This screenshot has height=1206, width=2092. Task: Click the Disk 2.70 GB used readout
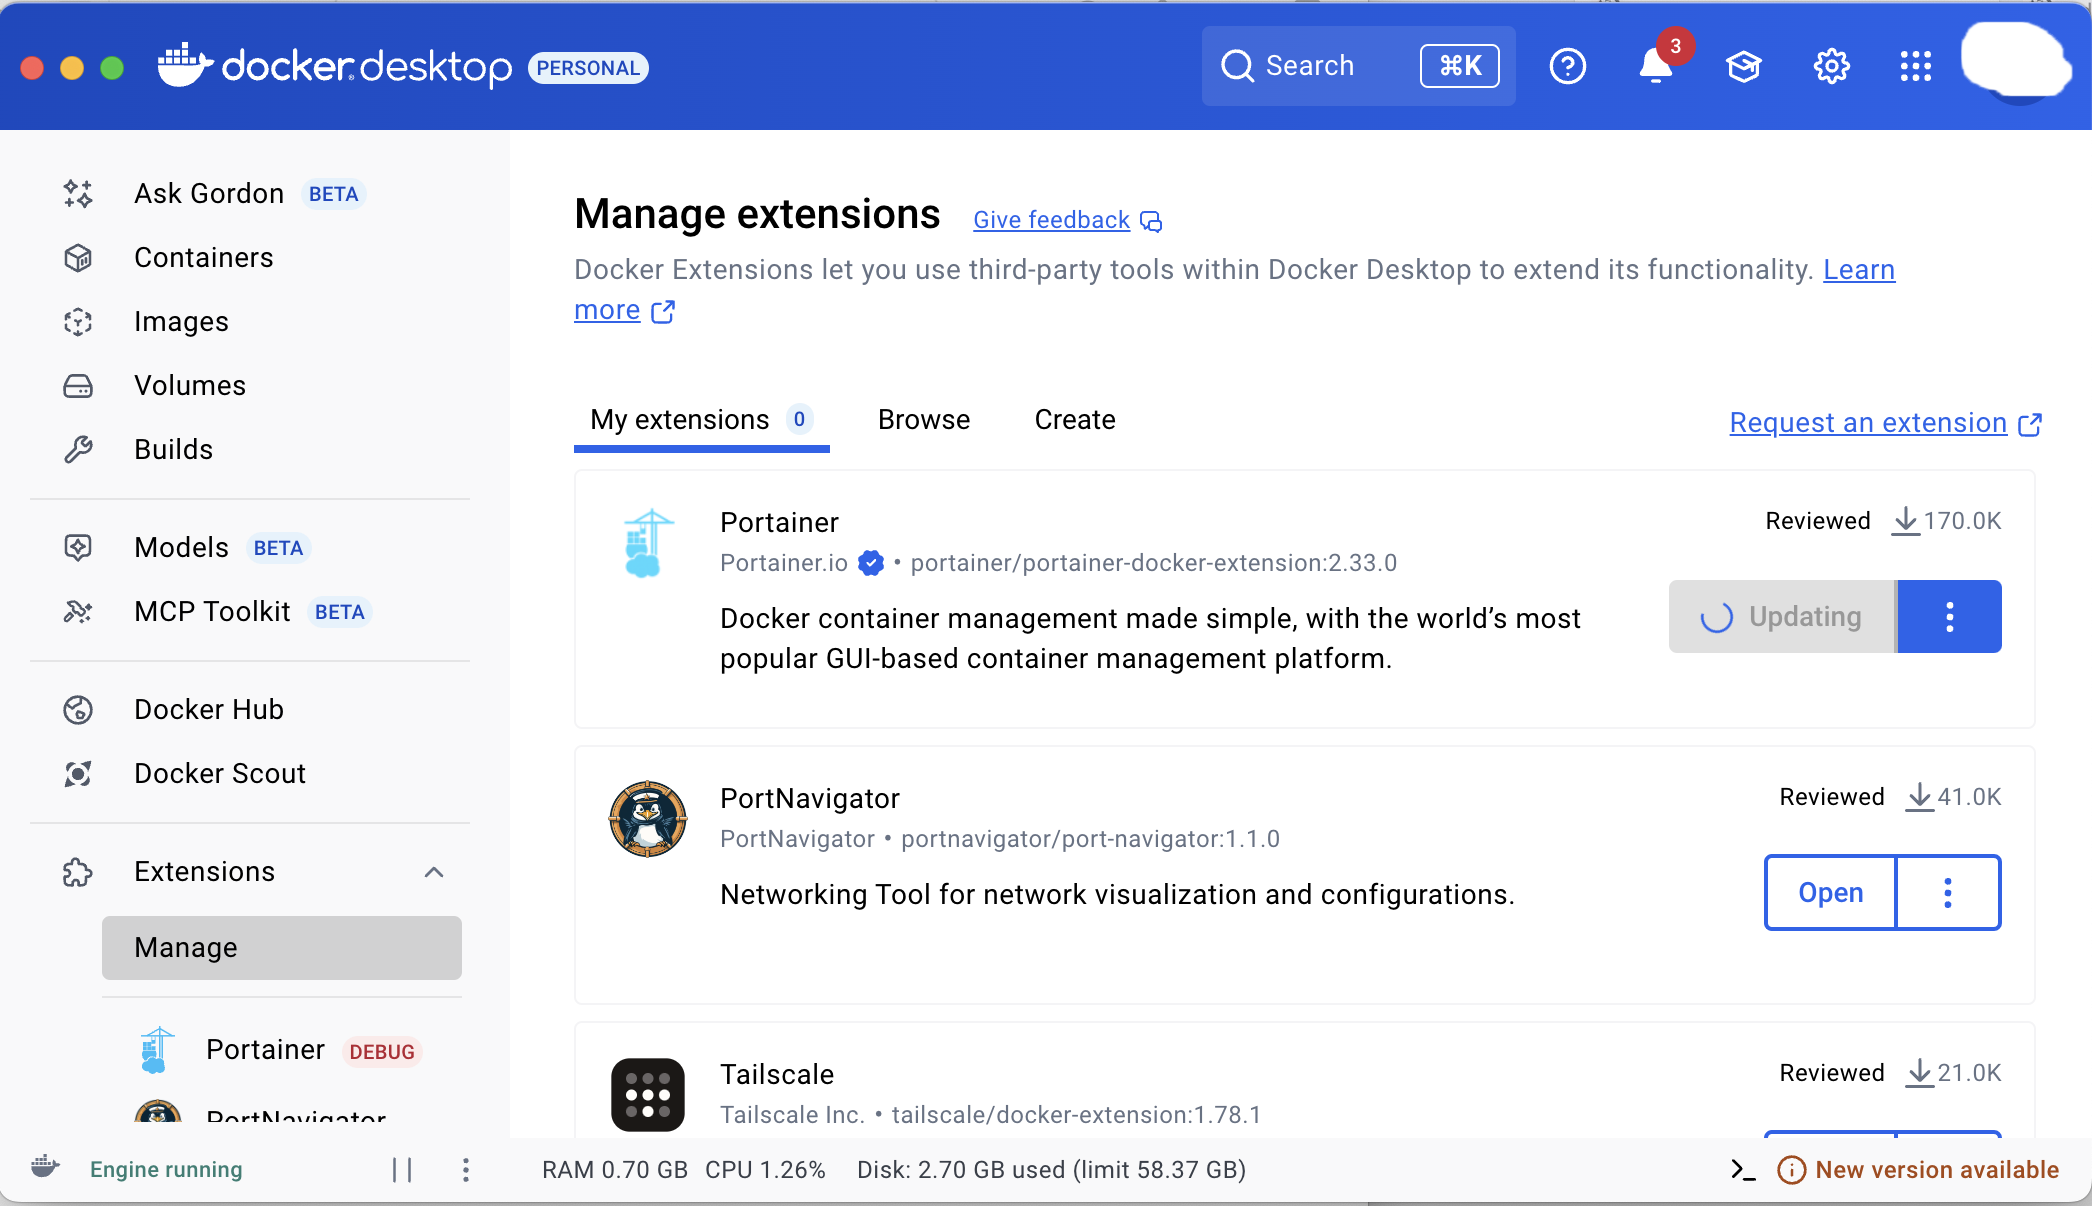(x=1051, y=1169)
